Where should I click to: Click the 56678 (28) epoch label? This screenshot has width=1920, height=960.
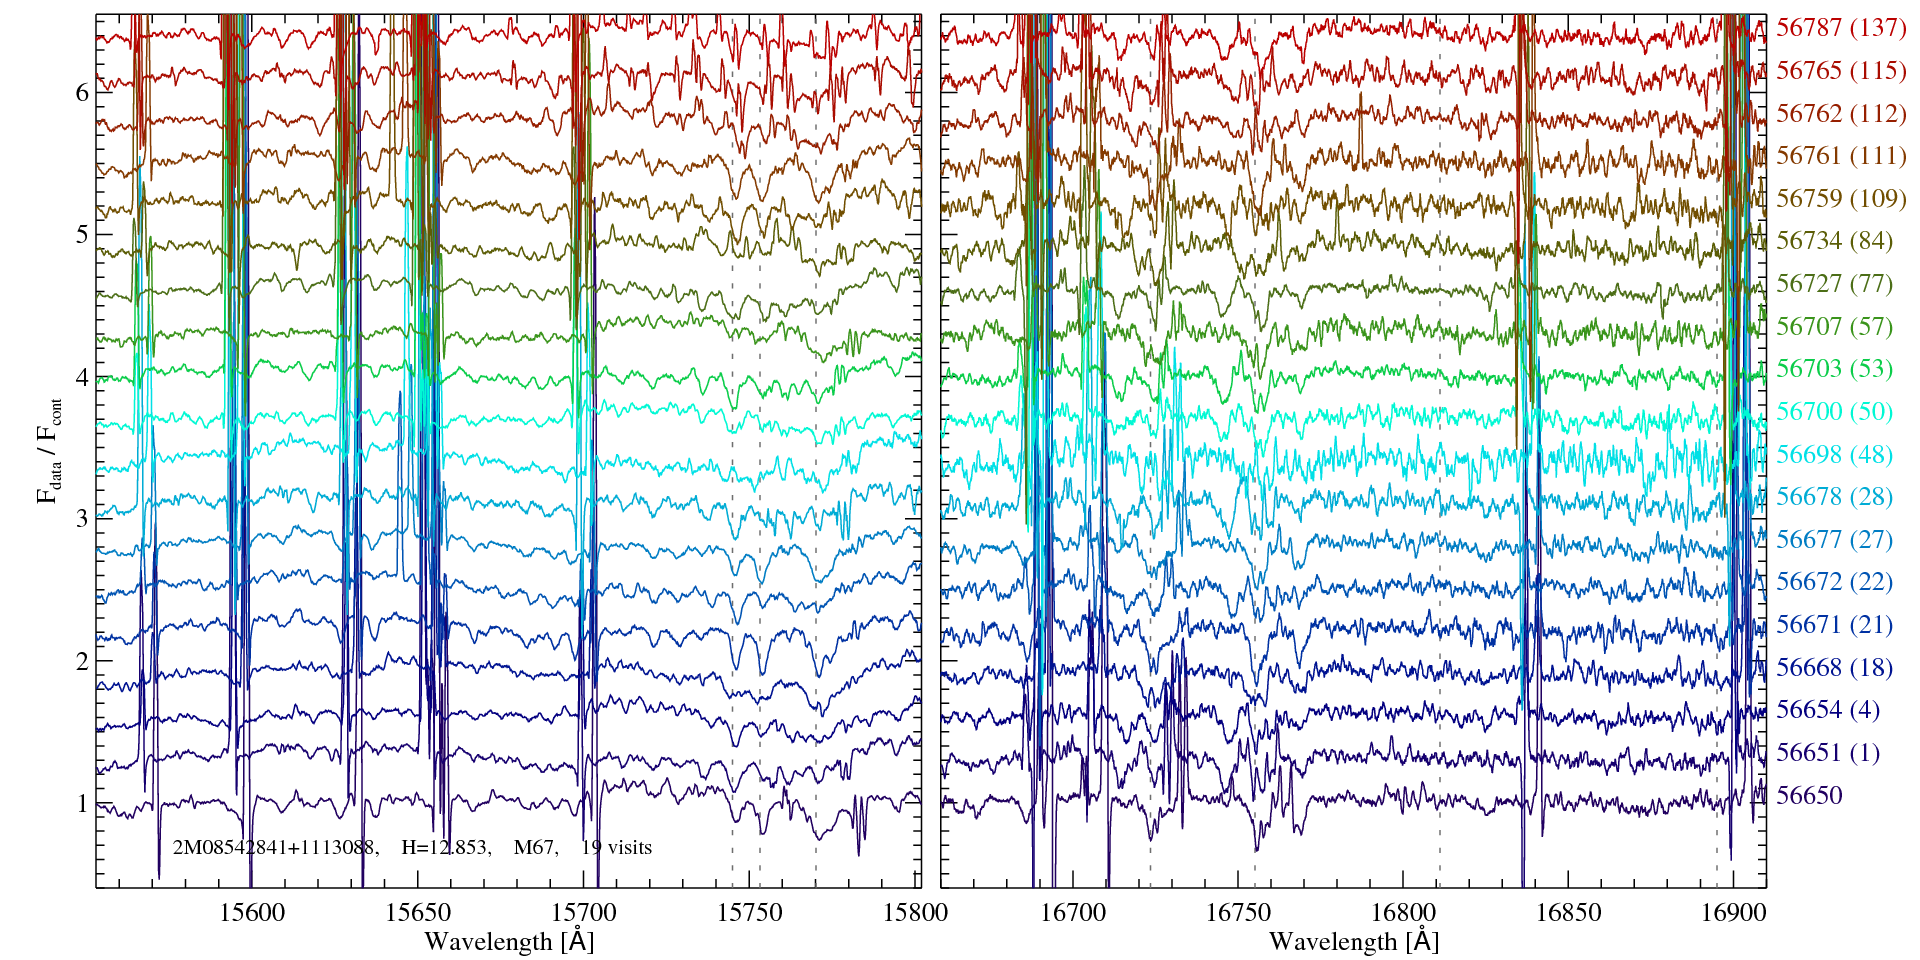coord(1834,497)
